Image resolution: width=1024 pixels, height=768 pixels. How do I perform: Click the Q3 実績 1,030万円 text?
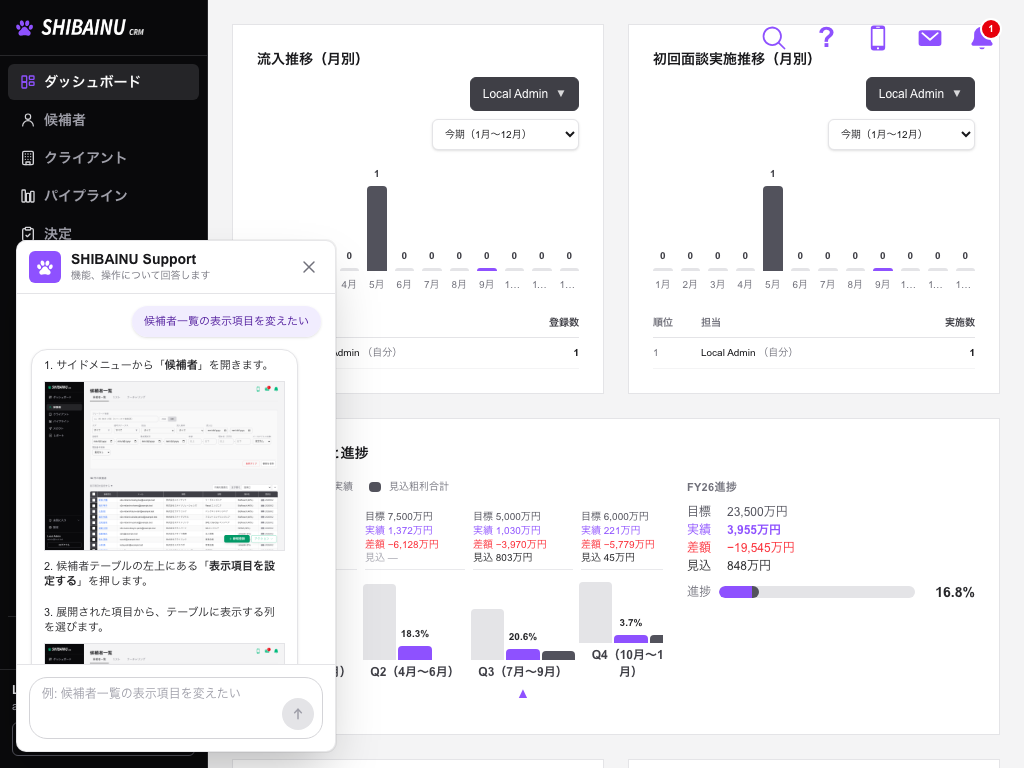tap(507, 530)
